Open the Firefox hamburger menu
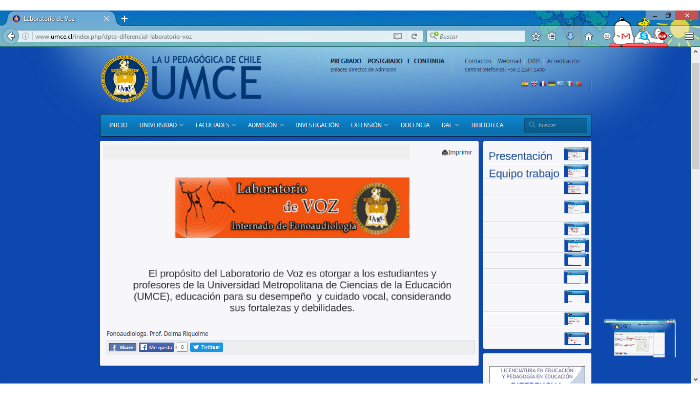 [x=689, y=36]
